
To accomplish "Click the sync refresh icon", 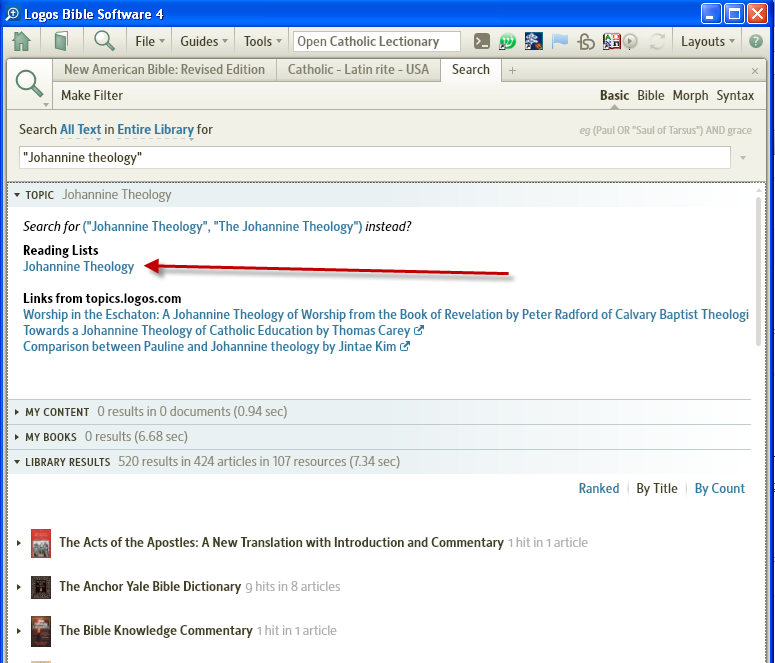I will (657, 42).
